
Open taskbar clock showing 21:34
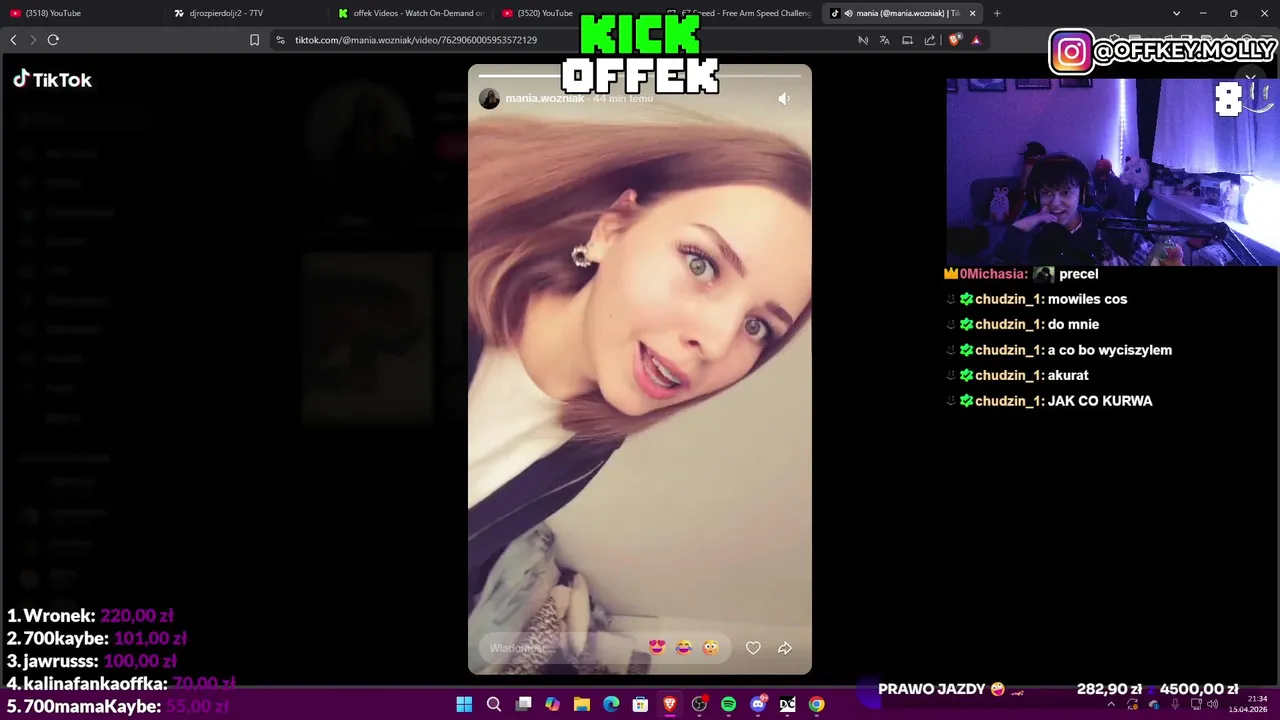point(1248,704)
